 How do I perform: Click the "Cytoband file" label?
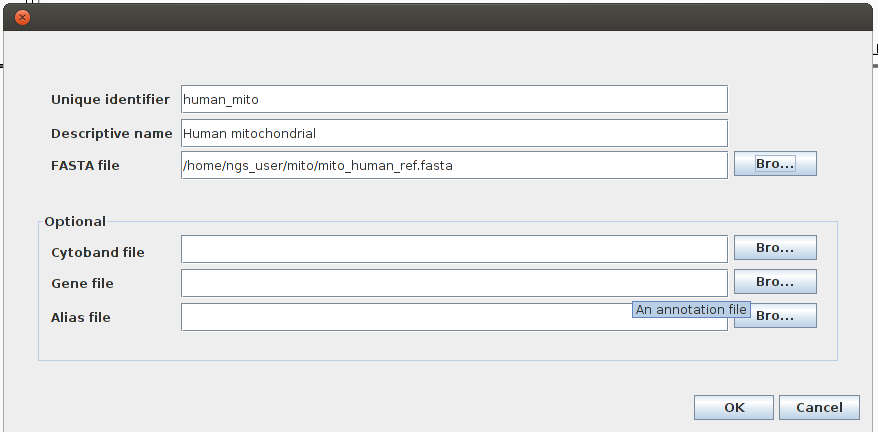click(x=97, y=253)
